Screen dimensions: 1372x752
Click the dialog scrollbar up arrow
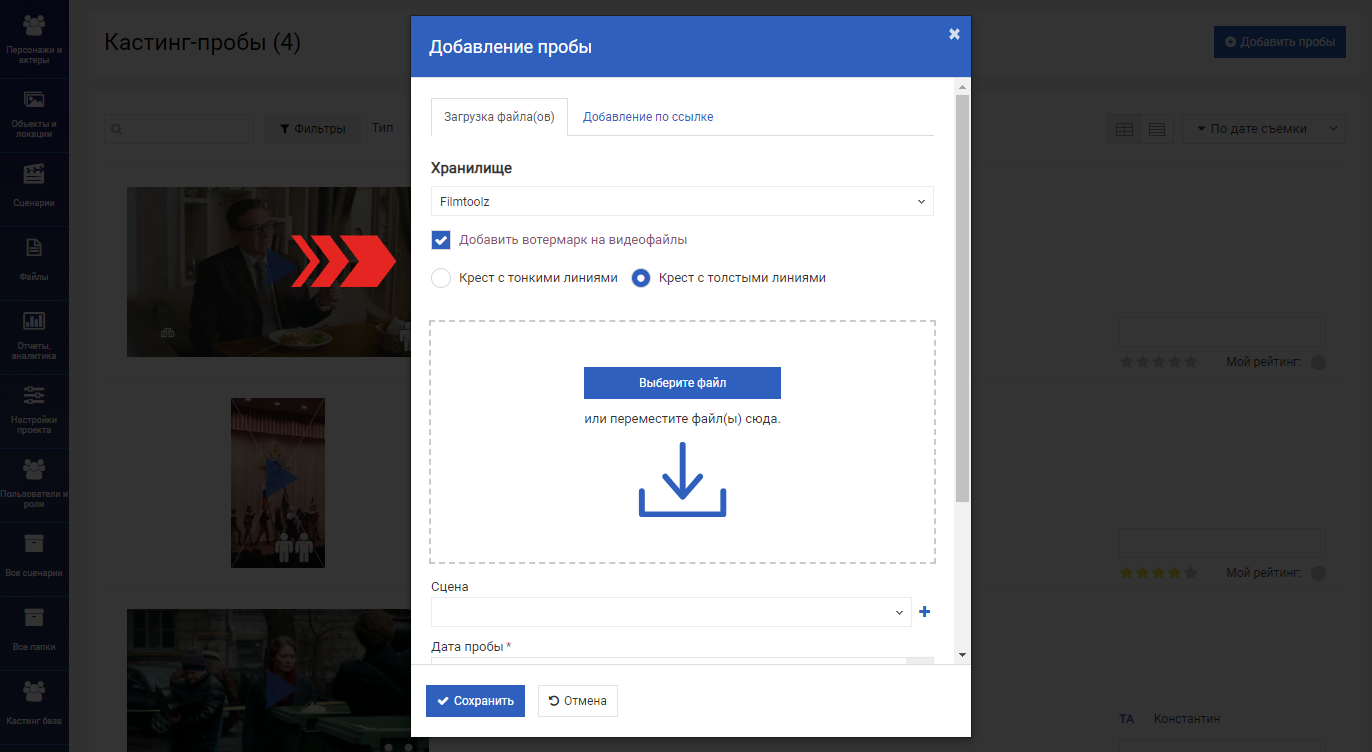coord(962,87)
